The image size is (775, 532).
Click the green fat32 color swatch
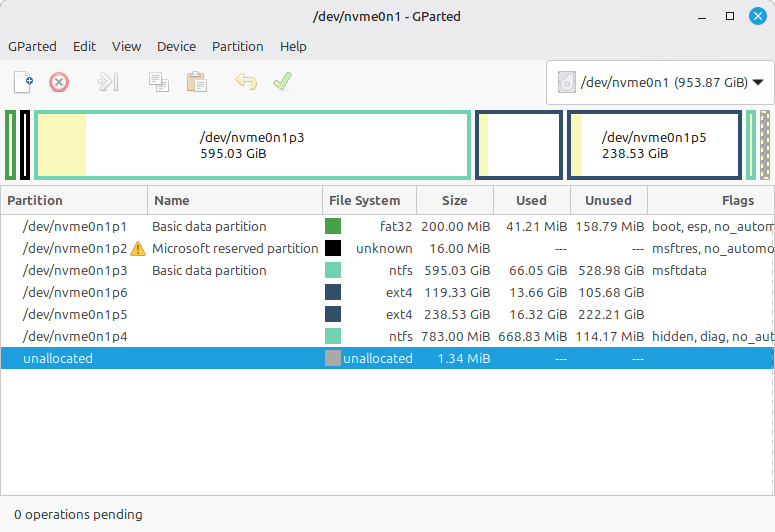[333, 227]
